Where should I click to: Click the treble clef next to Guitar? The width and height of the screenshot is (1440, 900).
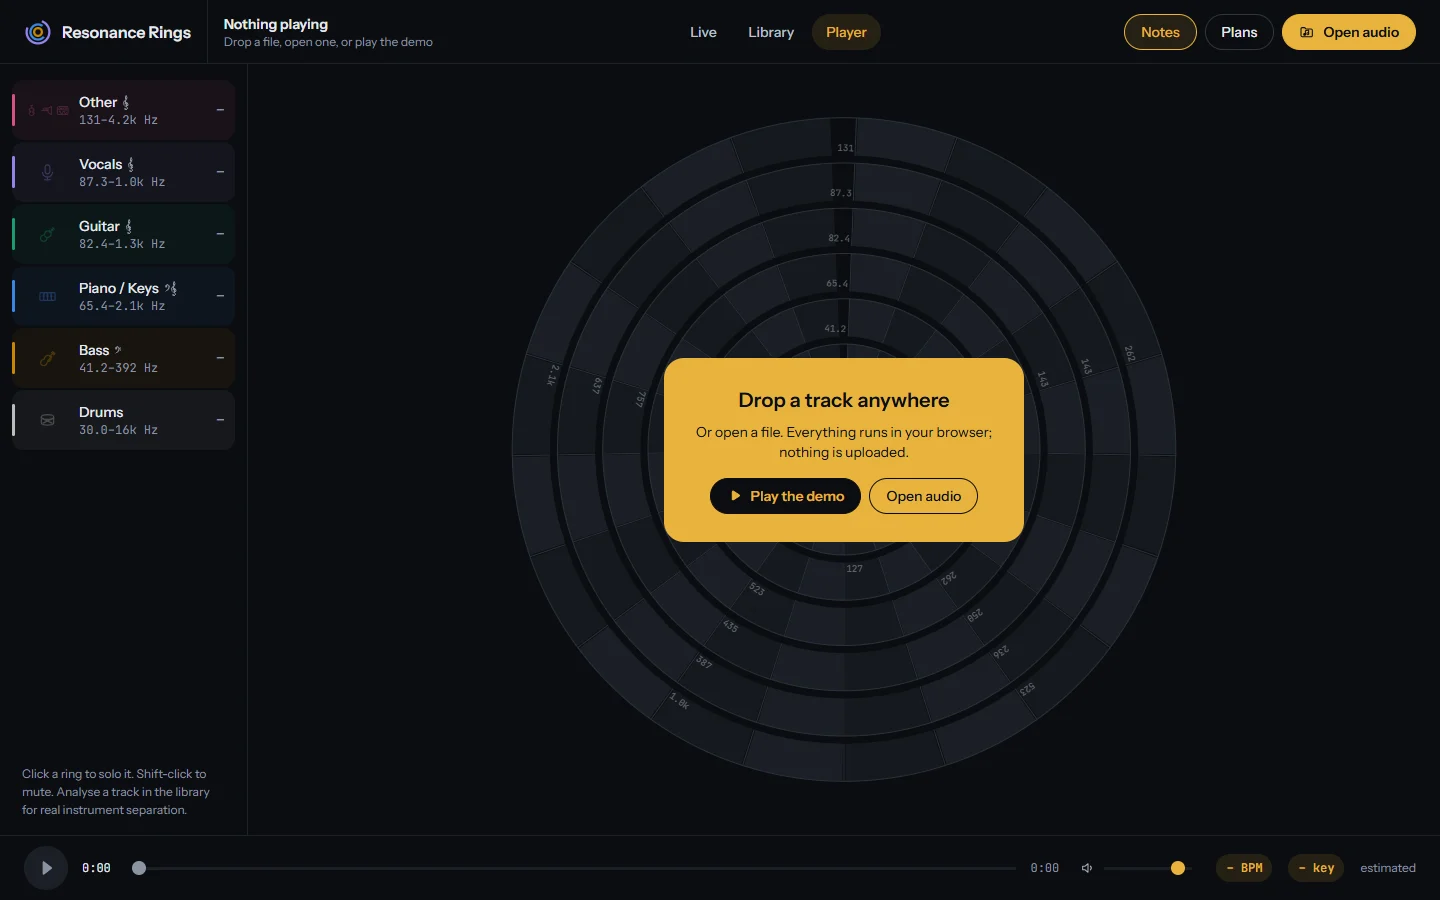coord(129,226)
